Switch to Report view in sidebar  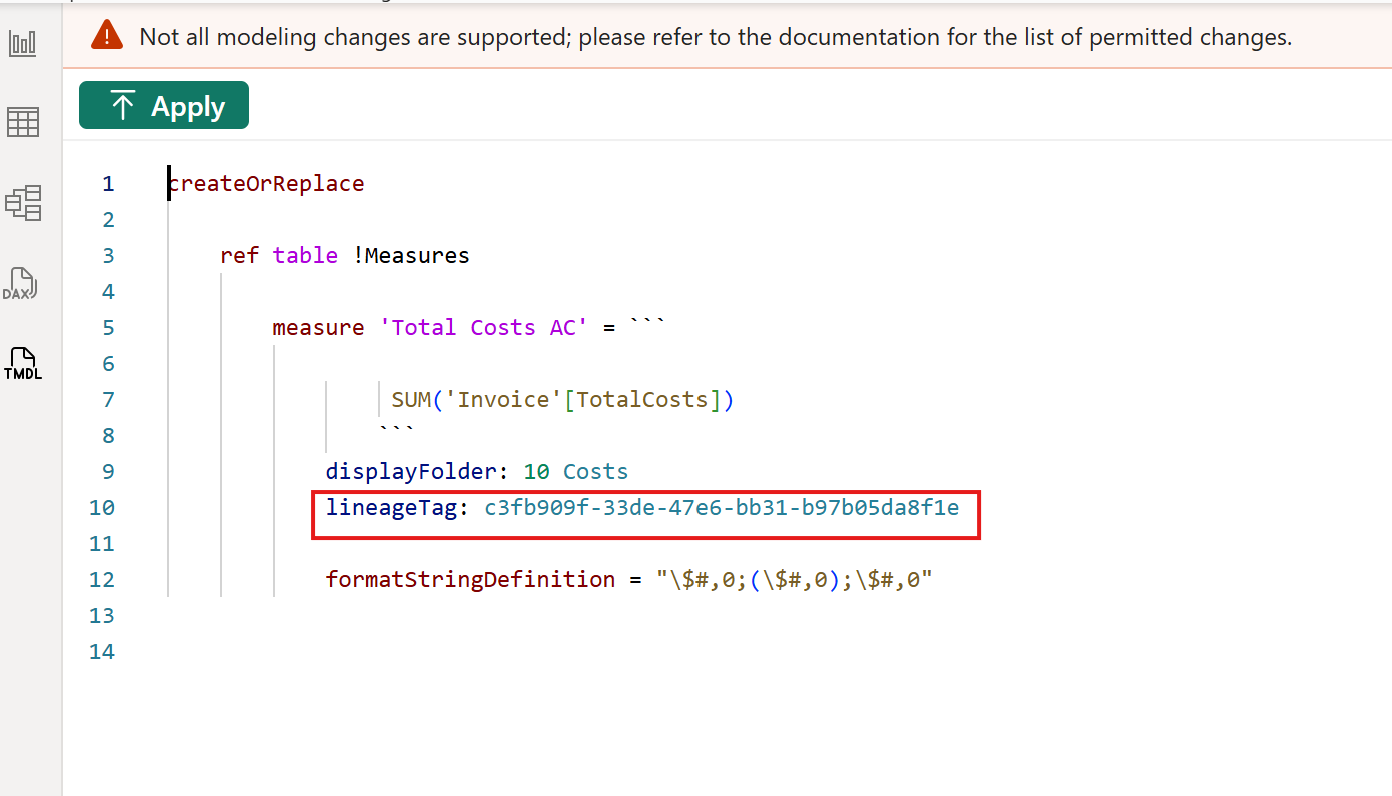22,42
